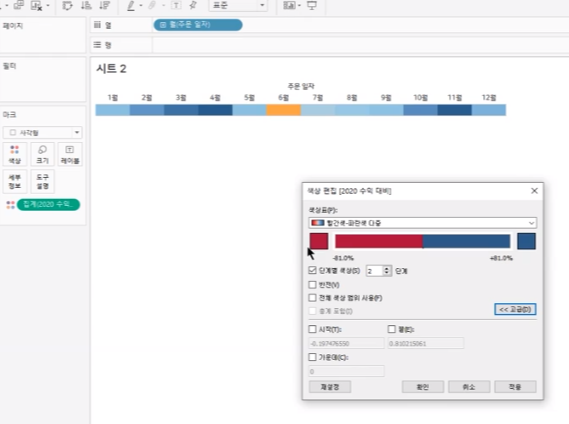This screenshot has width=569, height=424.
Task: Open the show/hide cards dropdown arrow
Action: [x=299, y=6]
